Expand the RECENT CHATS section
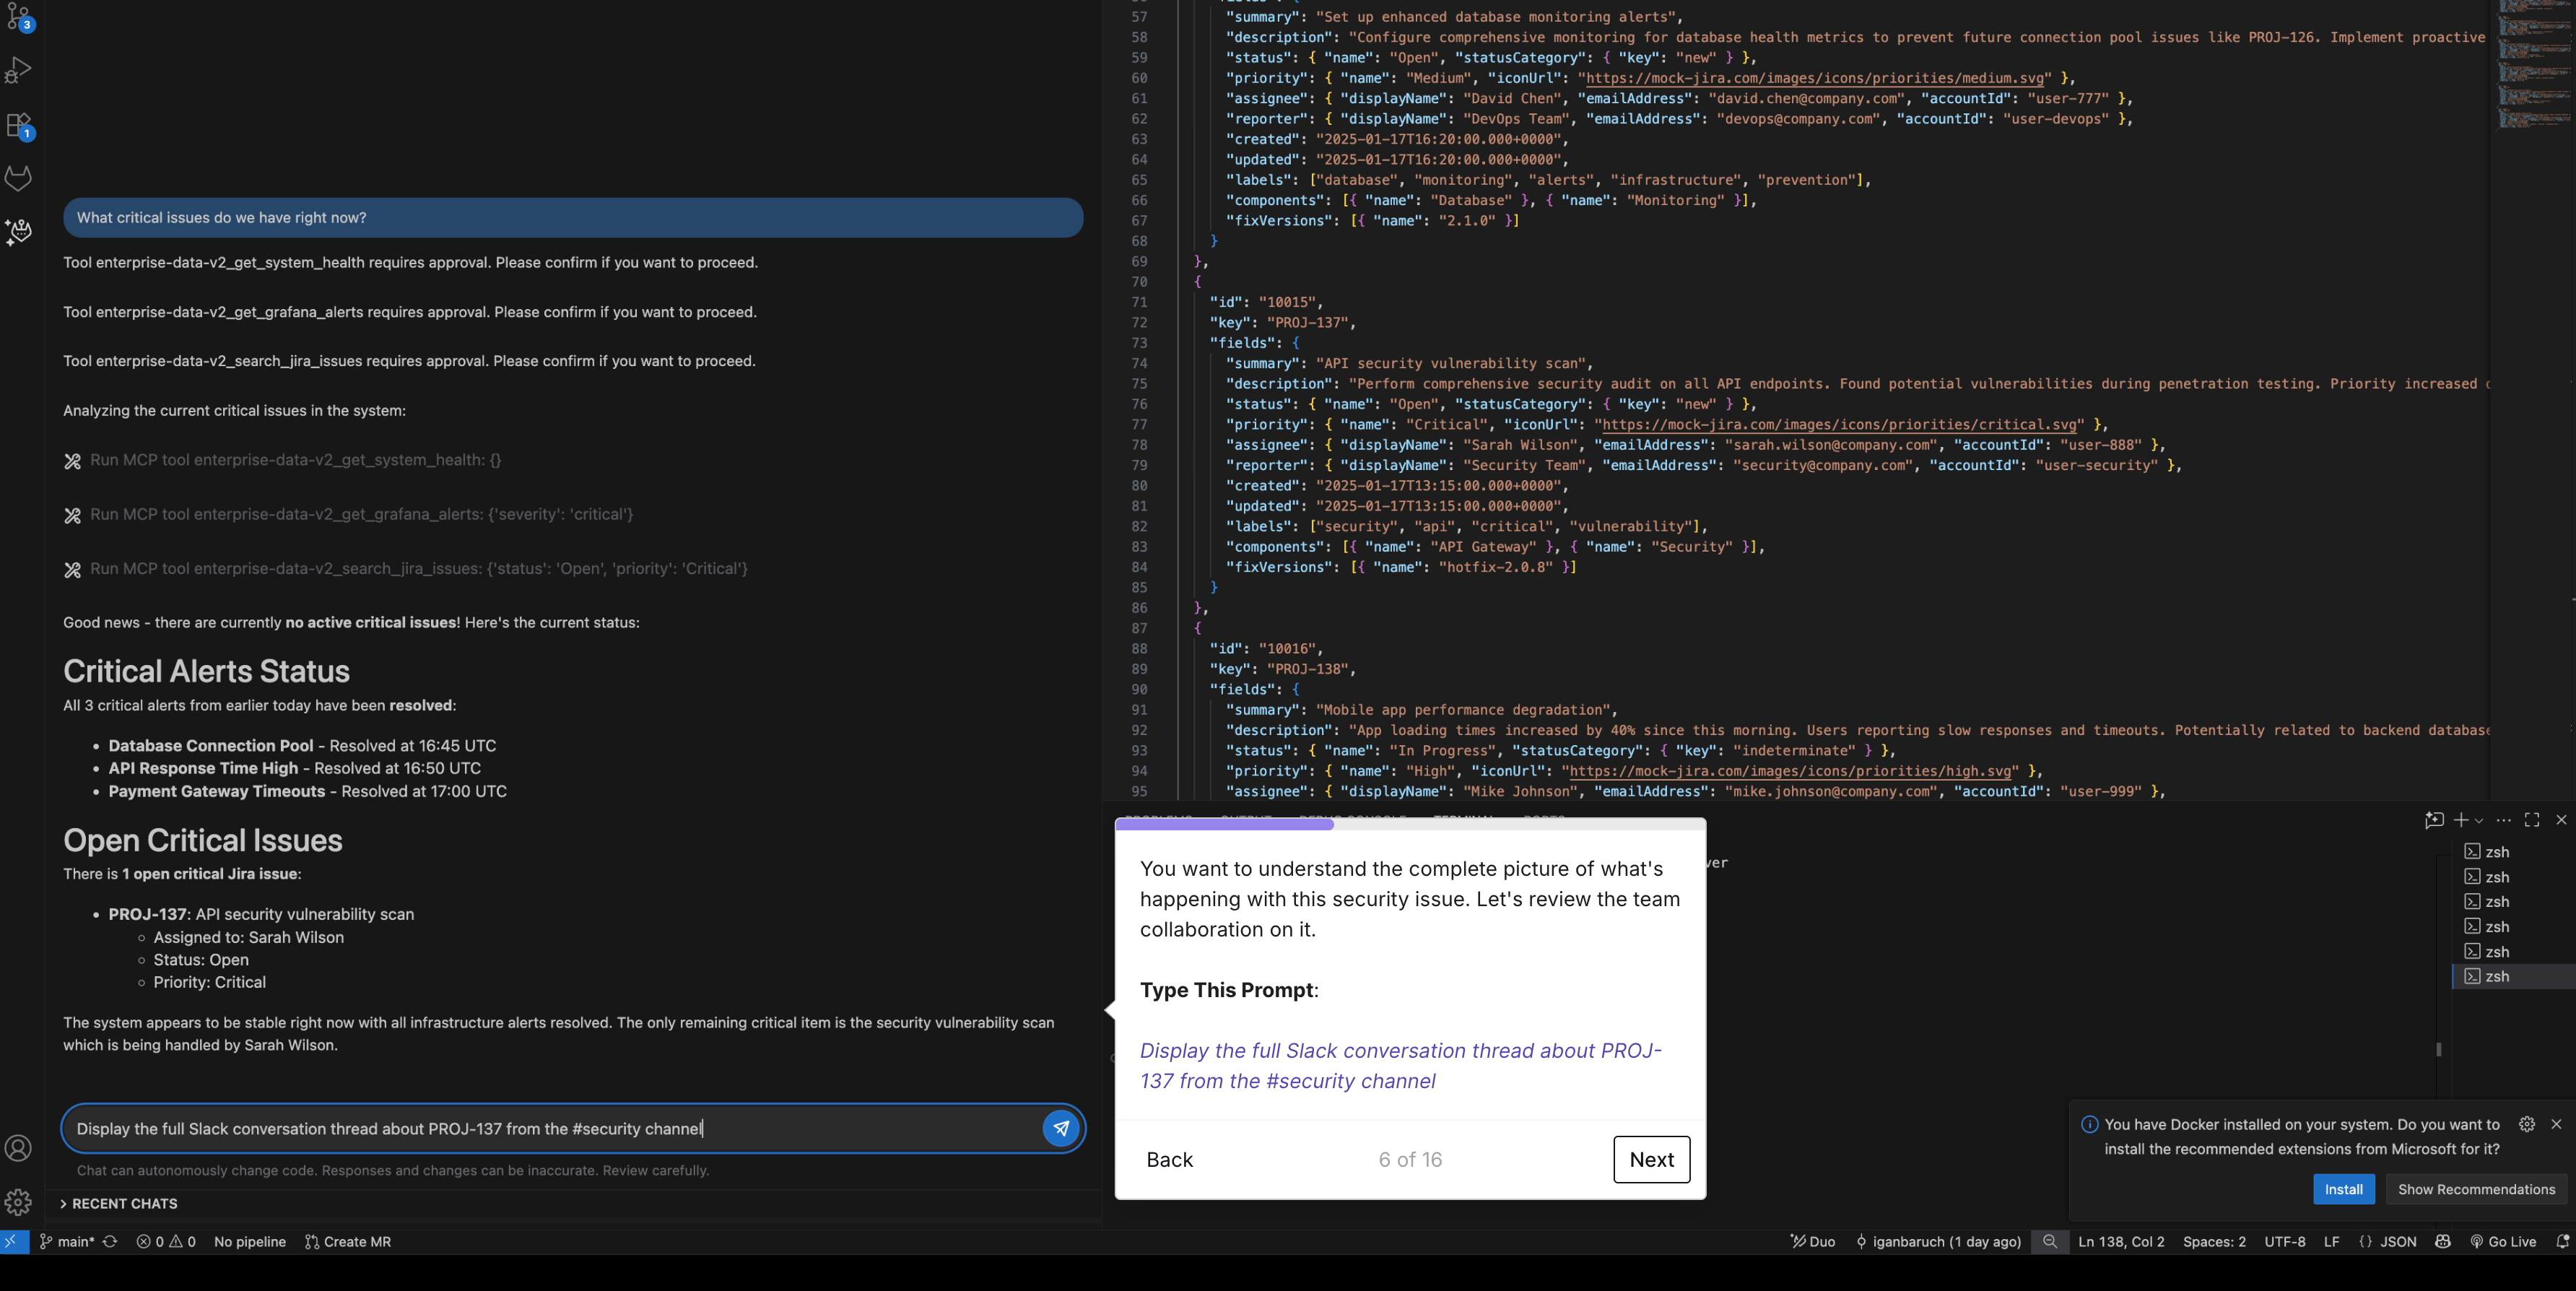Viewport: 2576px width, 1291px height. [x=118, y=1204]
